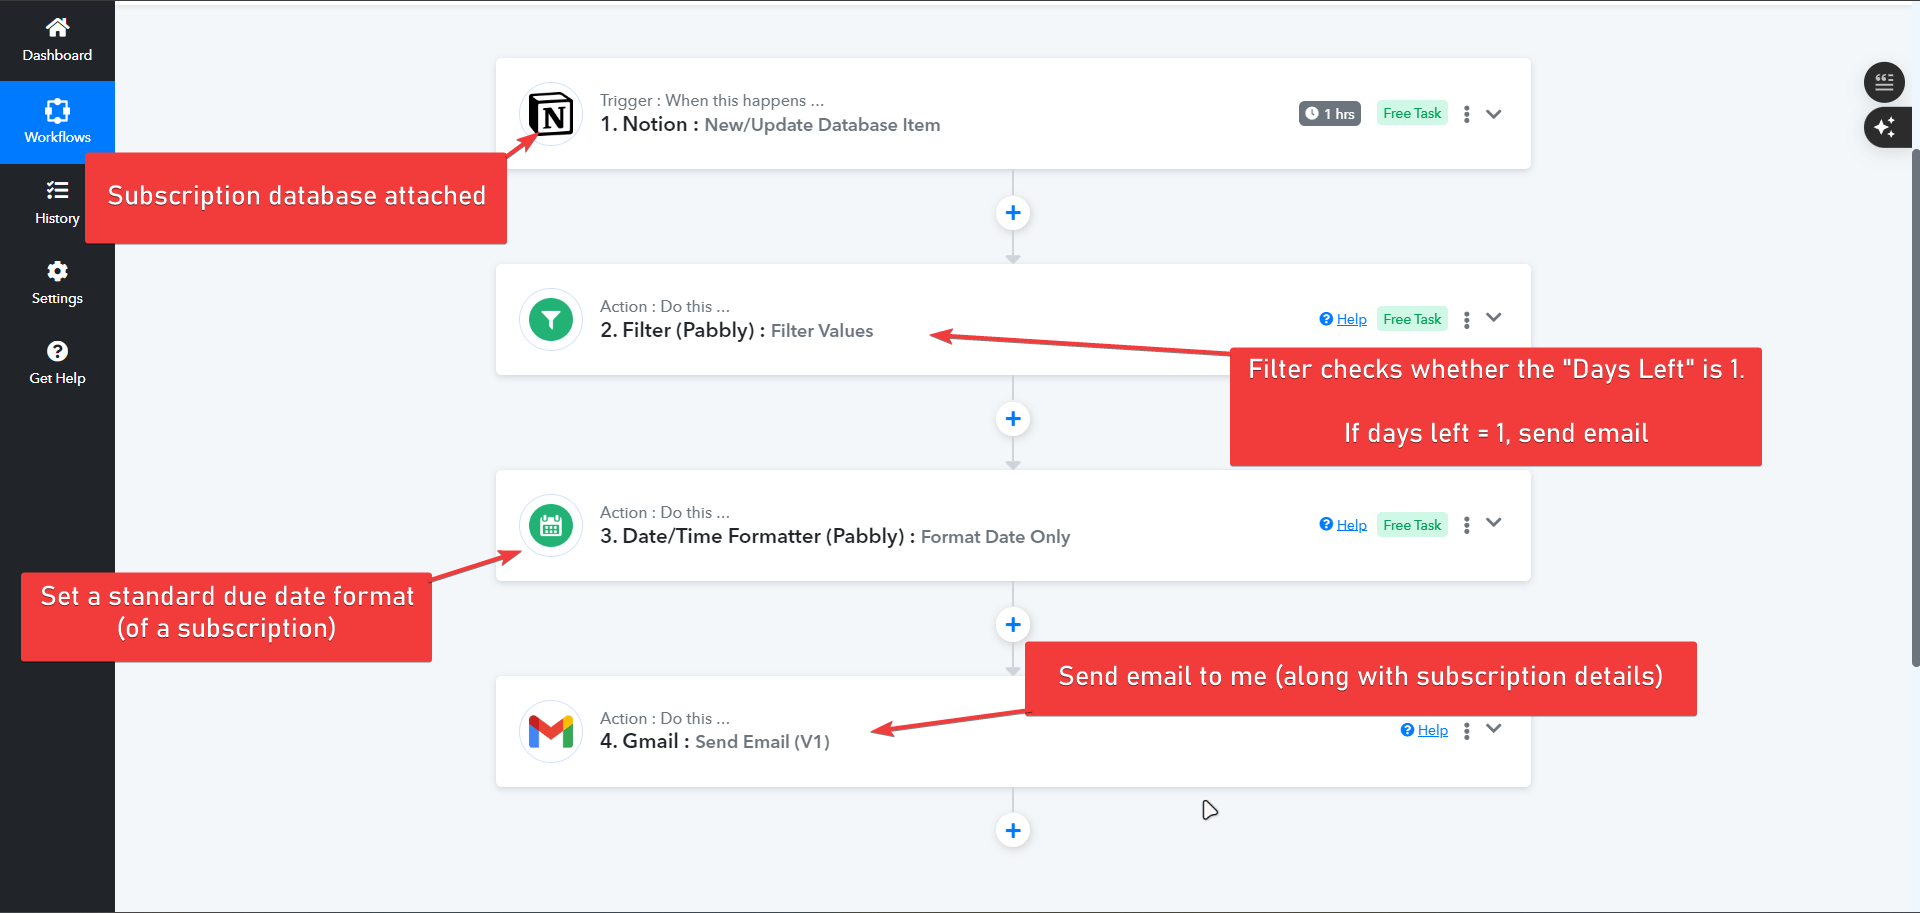Open the three-dot menu for Filter step

(x=1467, y=320)
